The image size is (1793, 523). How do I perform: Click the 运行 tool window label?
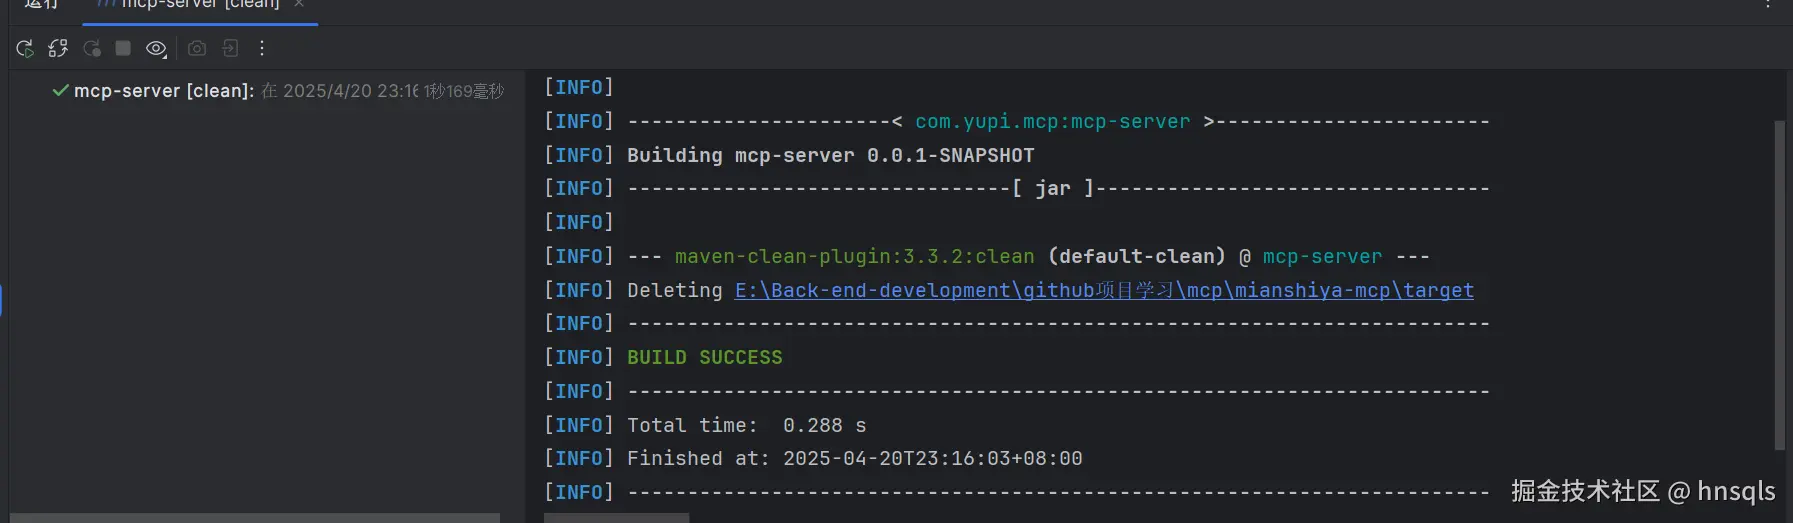pyautogui.click(x=41, y=5)
